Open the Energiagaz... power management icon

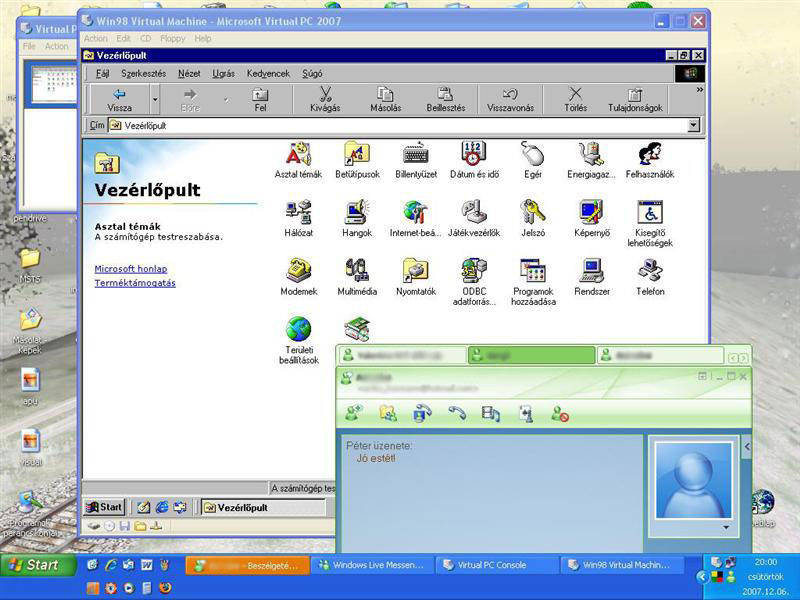pos(592,160)
